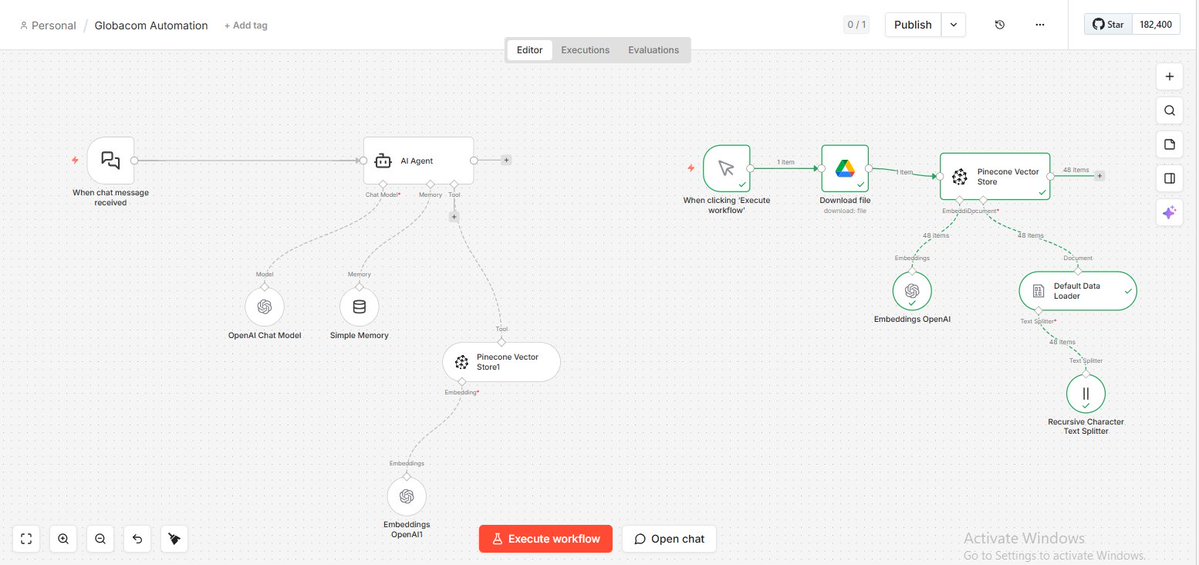Click the Execute workflow button

(x=546, y=538)
